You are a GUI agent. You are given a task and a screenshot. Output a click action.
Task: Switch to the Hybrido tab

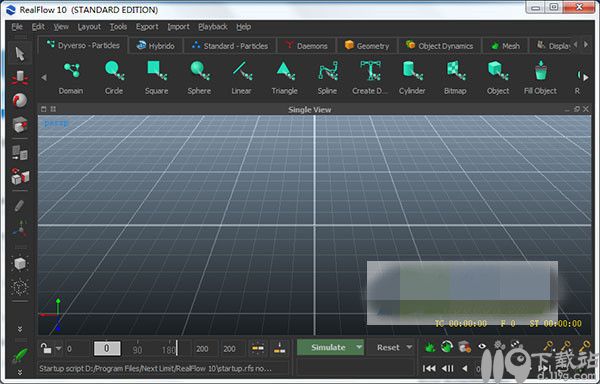tap(156, 46)
